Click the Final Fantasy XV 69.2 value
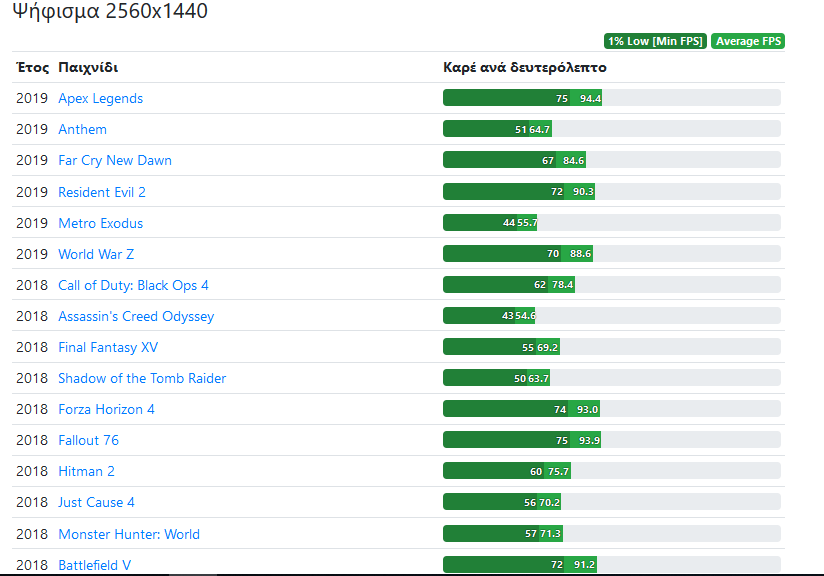The width and height of the screenshot is (824, 576). [x=548, y=347]
